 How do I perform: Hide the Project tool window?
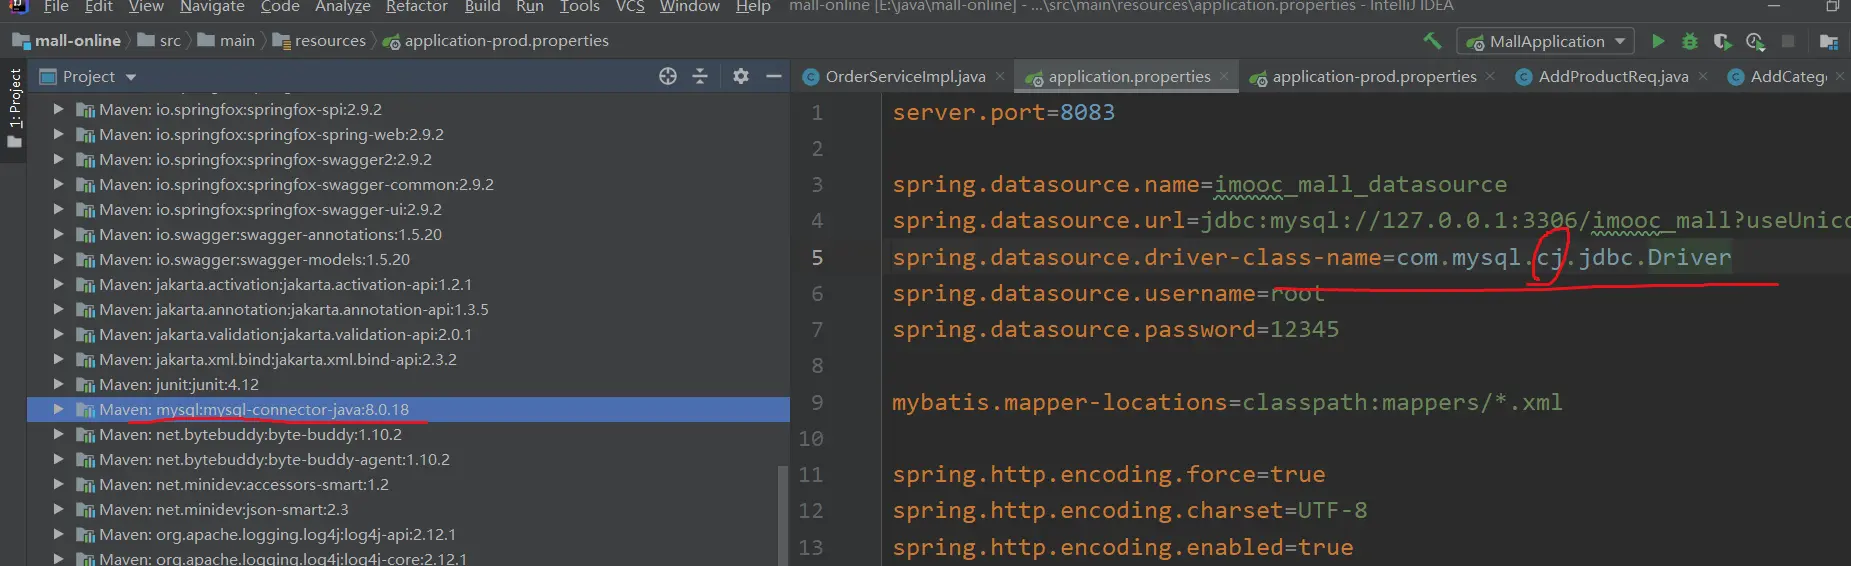(773, 76)
